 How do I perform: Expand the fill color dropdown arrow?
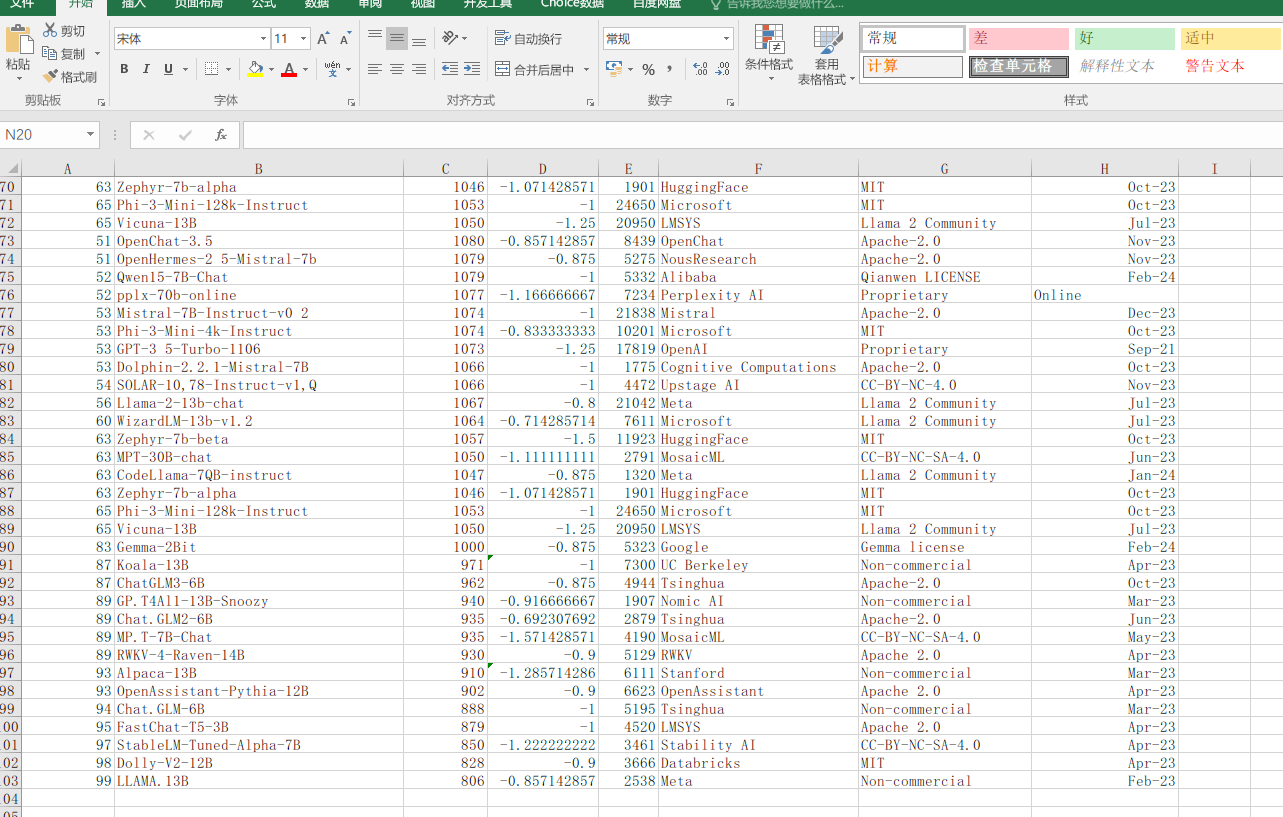tap(271, 69)
